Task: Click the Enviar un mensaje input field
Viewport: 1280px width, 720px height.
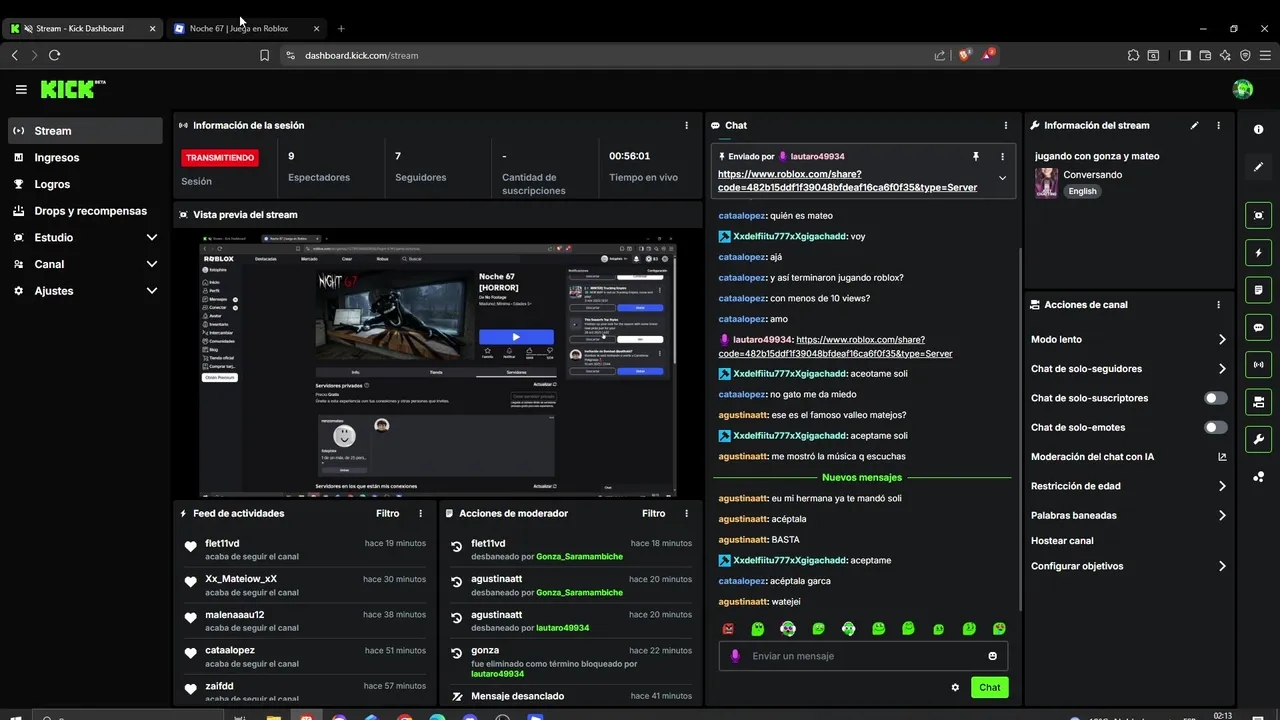Action: coord(863,656)
